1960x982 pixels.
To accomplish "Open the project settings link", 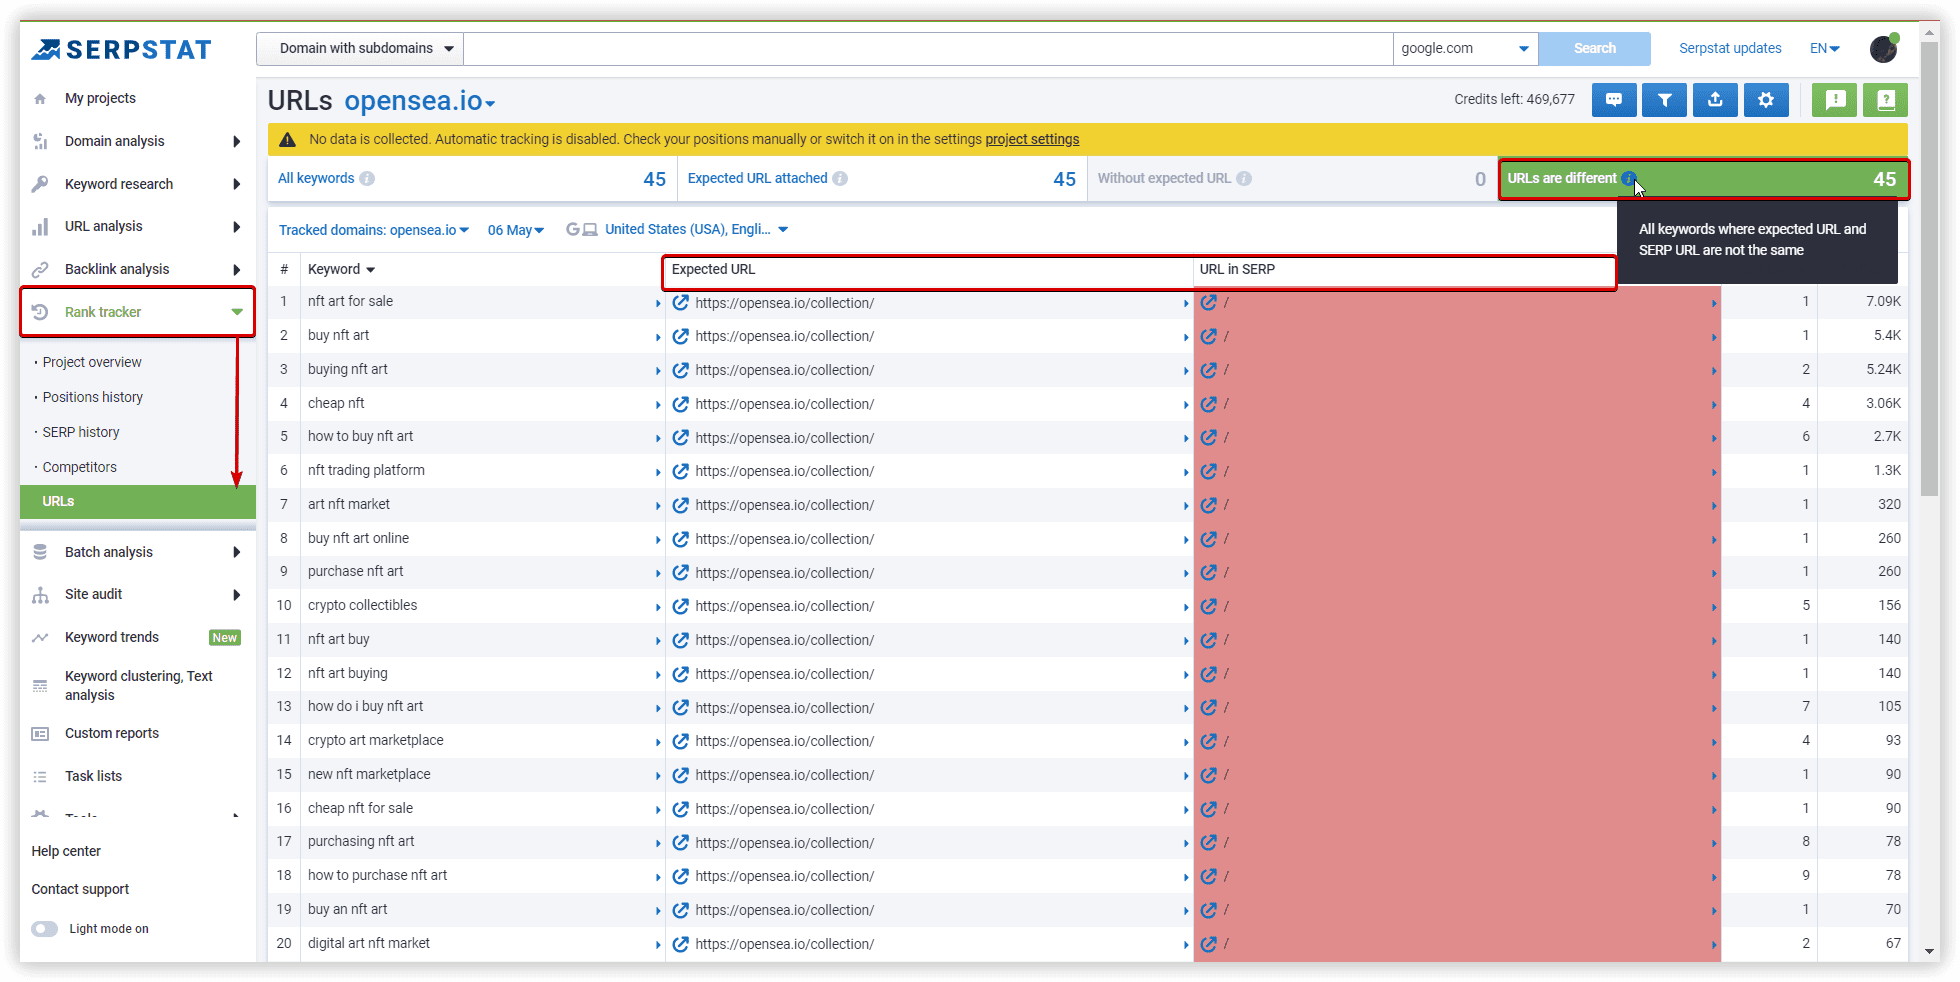I will 1032,139.
